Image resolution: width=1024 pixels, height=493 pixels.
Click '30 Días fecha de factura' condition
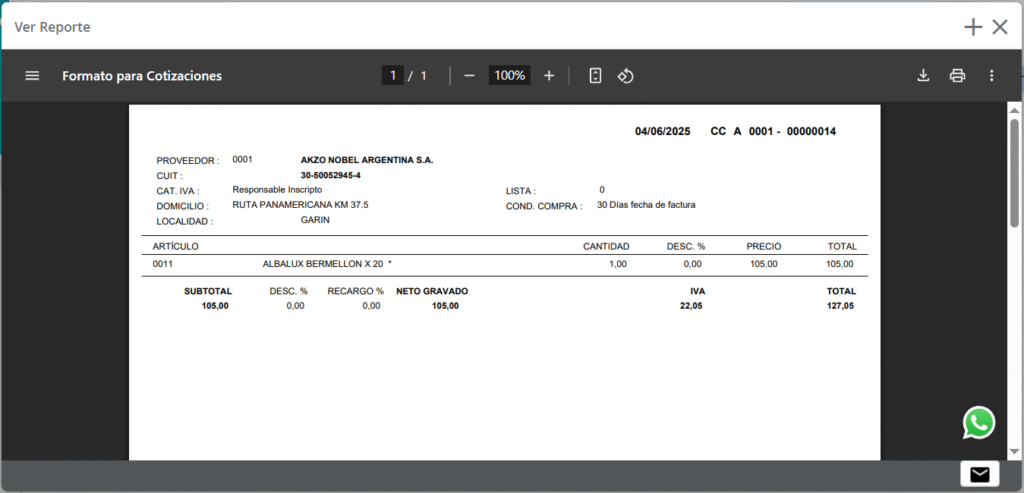pyautogui.click(x=647, y=205)
